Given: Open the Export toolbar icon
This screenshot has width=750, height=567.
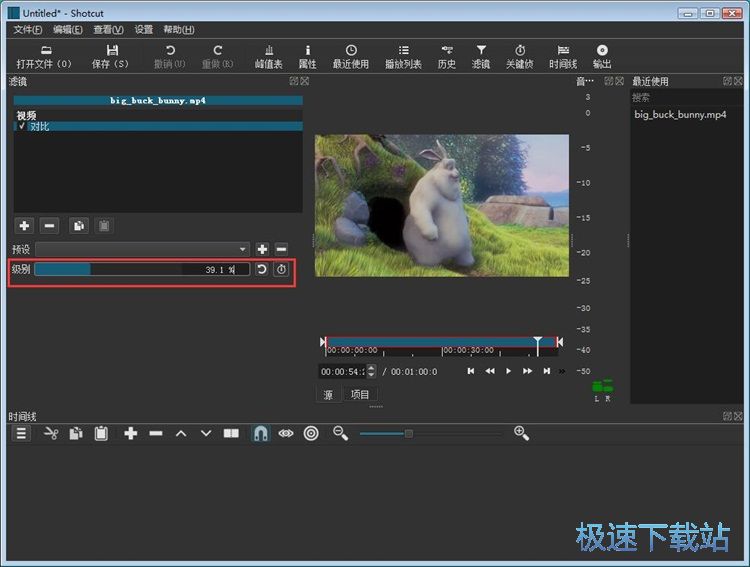Looking at the screenshot, I should point(602,56).
